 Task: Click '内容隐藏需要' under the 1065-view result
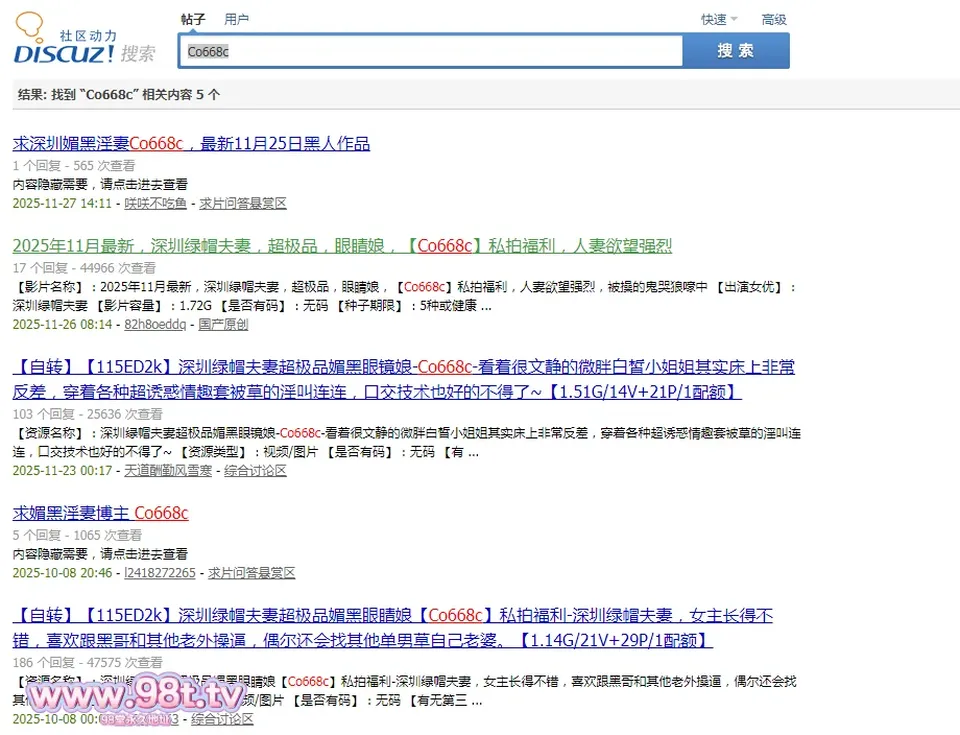coord(50,554)
